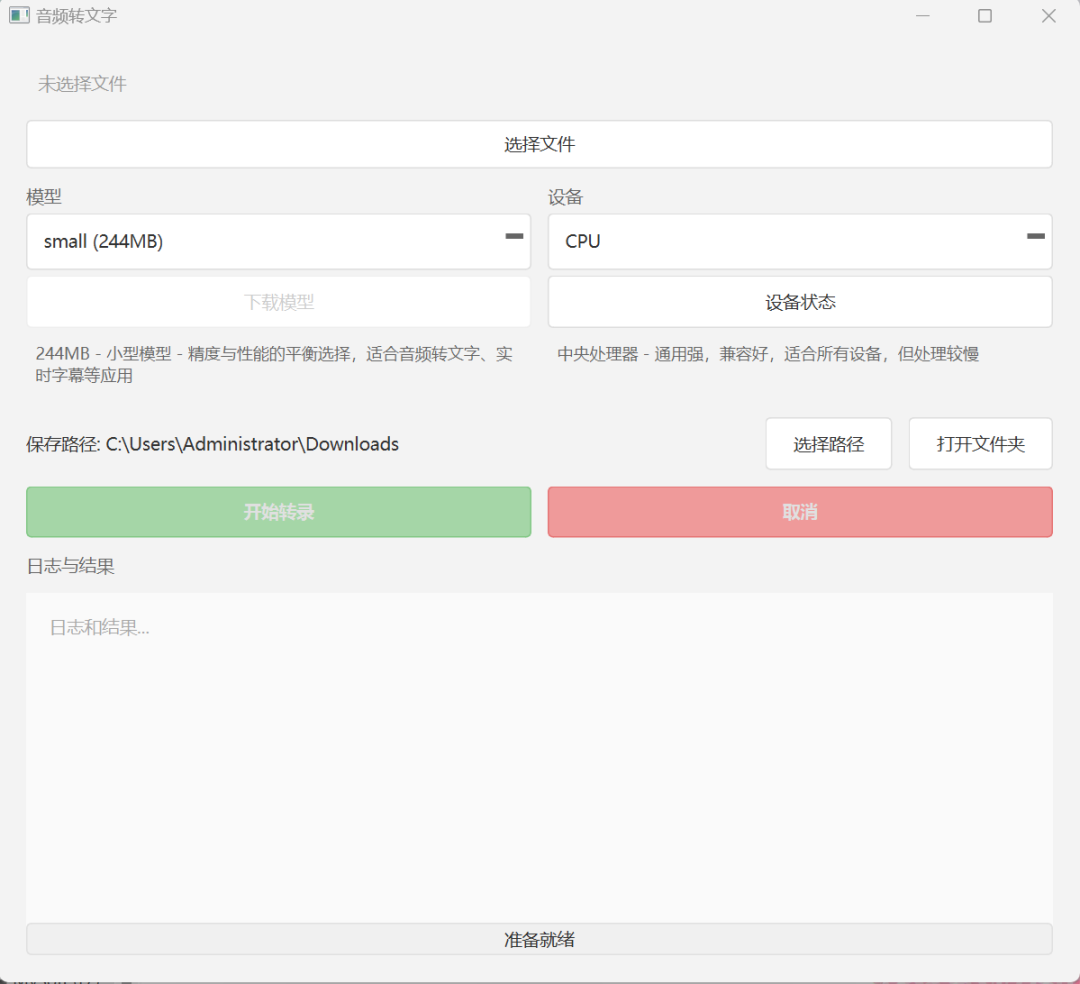The image size is (1080, 984).
Task: Choose save location via 选择路径
Action: click(829, 443)
